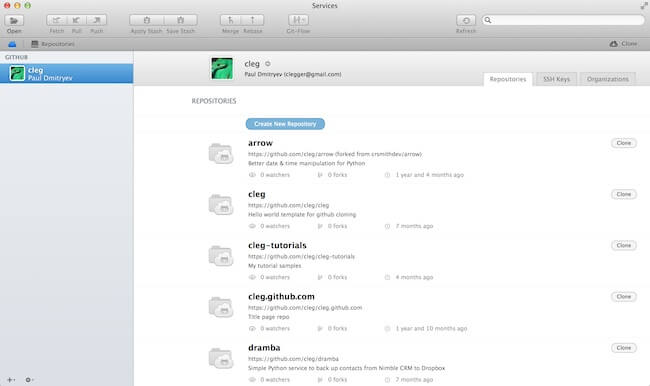Click the watchers eye icon for arrow
Image resolution: width=650 pixels, height=386 pixels.
click(252, 175)
